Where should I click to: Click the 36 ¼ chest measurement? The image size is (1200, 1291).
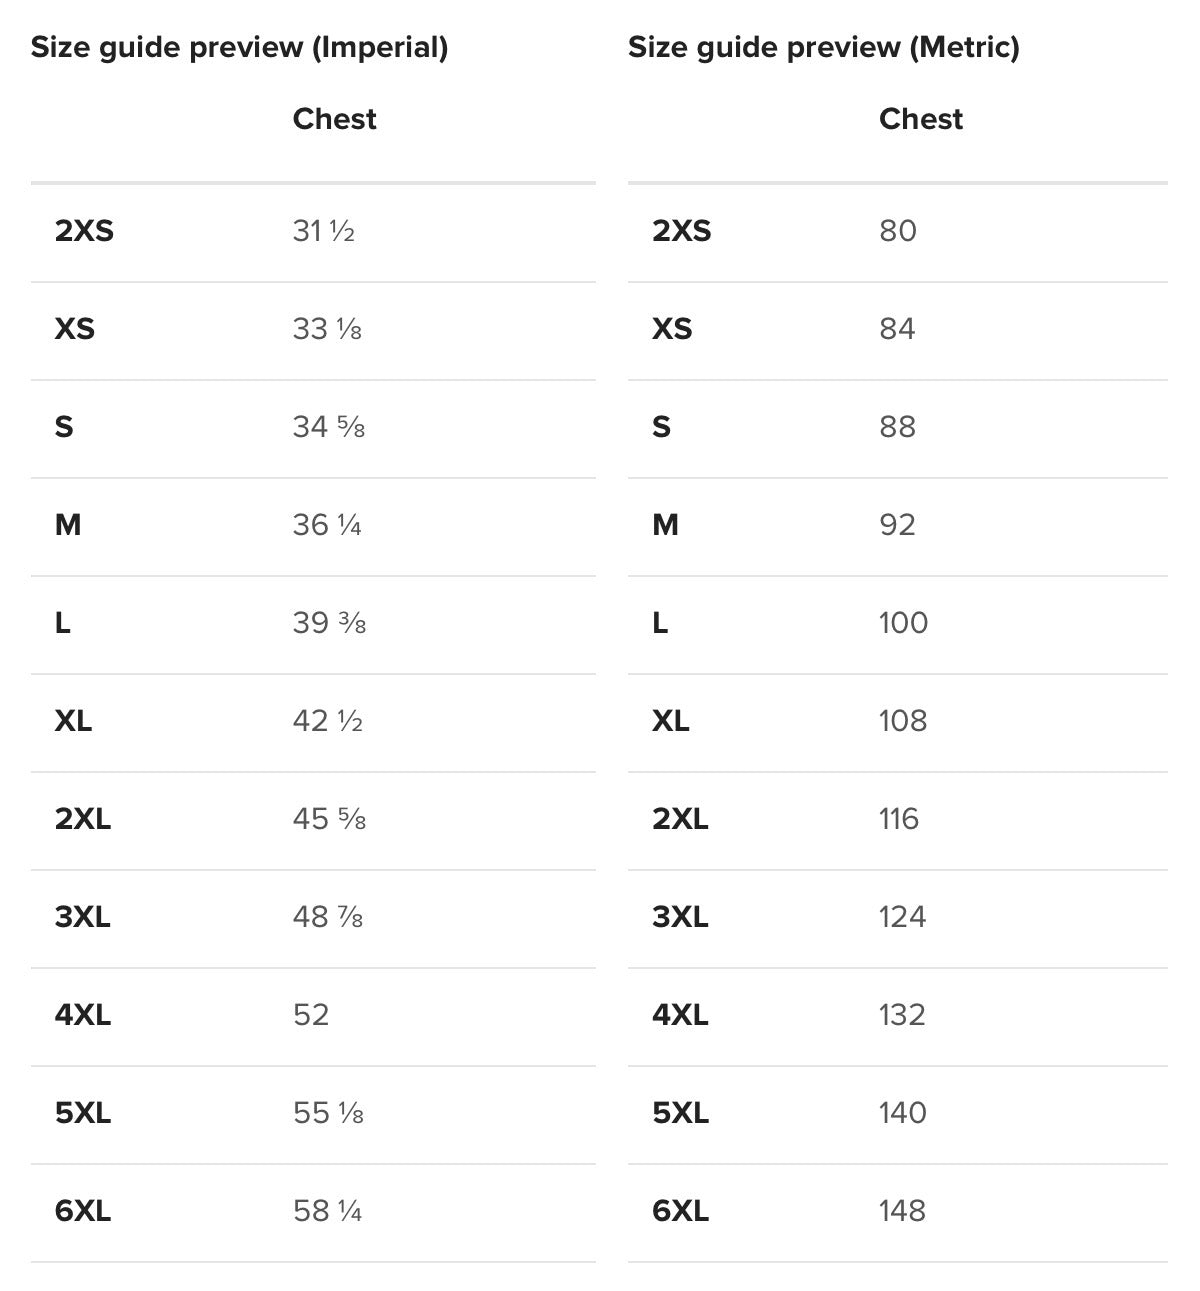pyautogui.click(x=326, y=525)
